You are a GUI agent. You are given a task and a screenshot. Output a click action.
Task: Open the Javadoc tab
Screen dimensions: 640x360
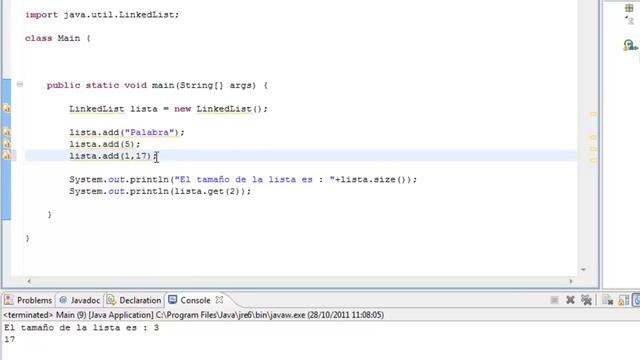click(80, 300)
